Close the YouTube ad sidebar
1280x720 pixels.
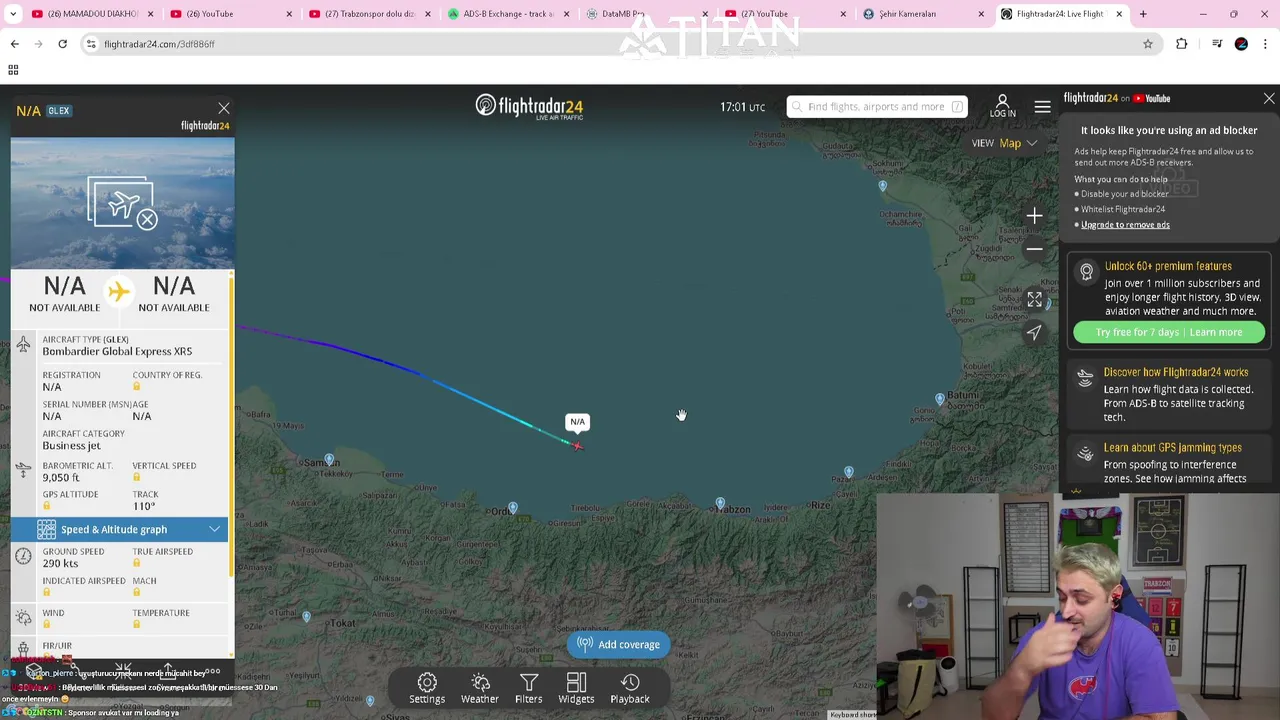(x=1269, y=99)
